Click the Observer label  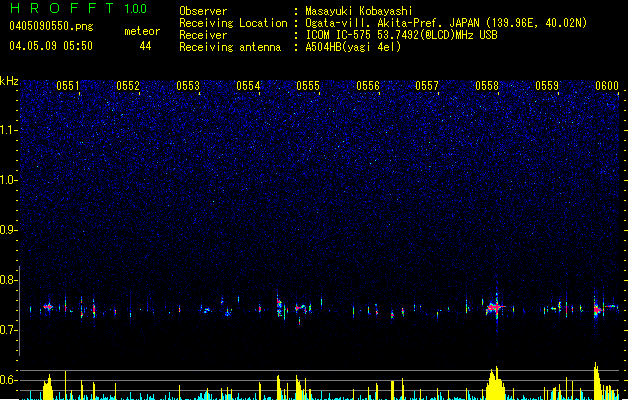[203, 11]
